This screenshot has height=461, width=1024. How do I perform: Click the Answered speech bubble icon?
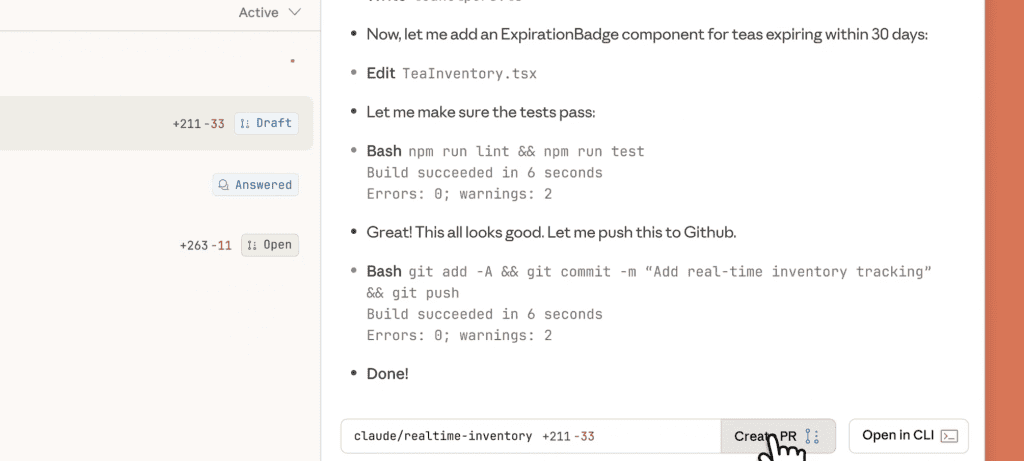(x=223, y=185)
